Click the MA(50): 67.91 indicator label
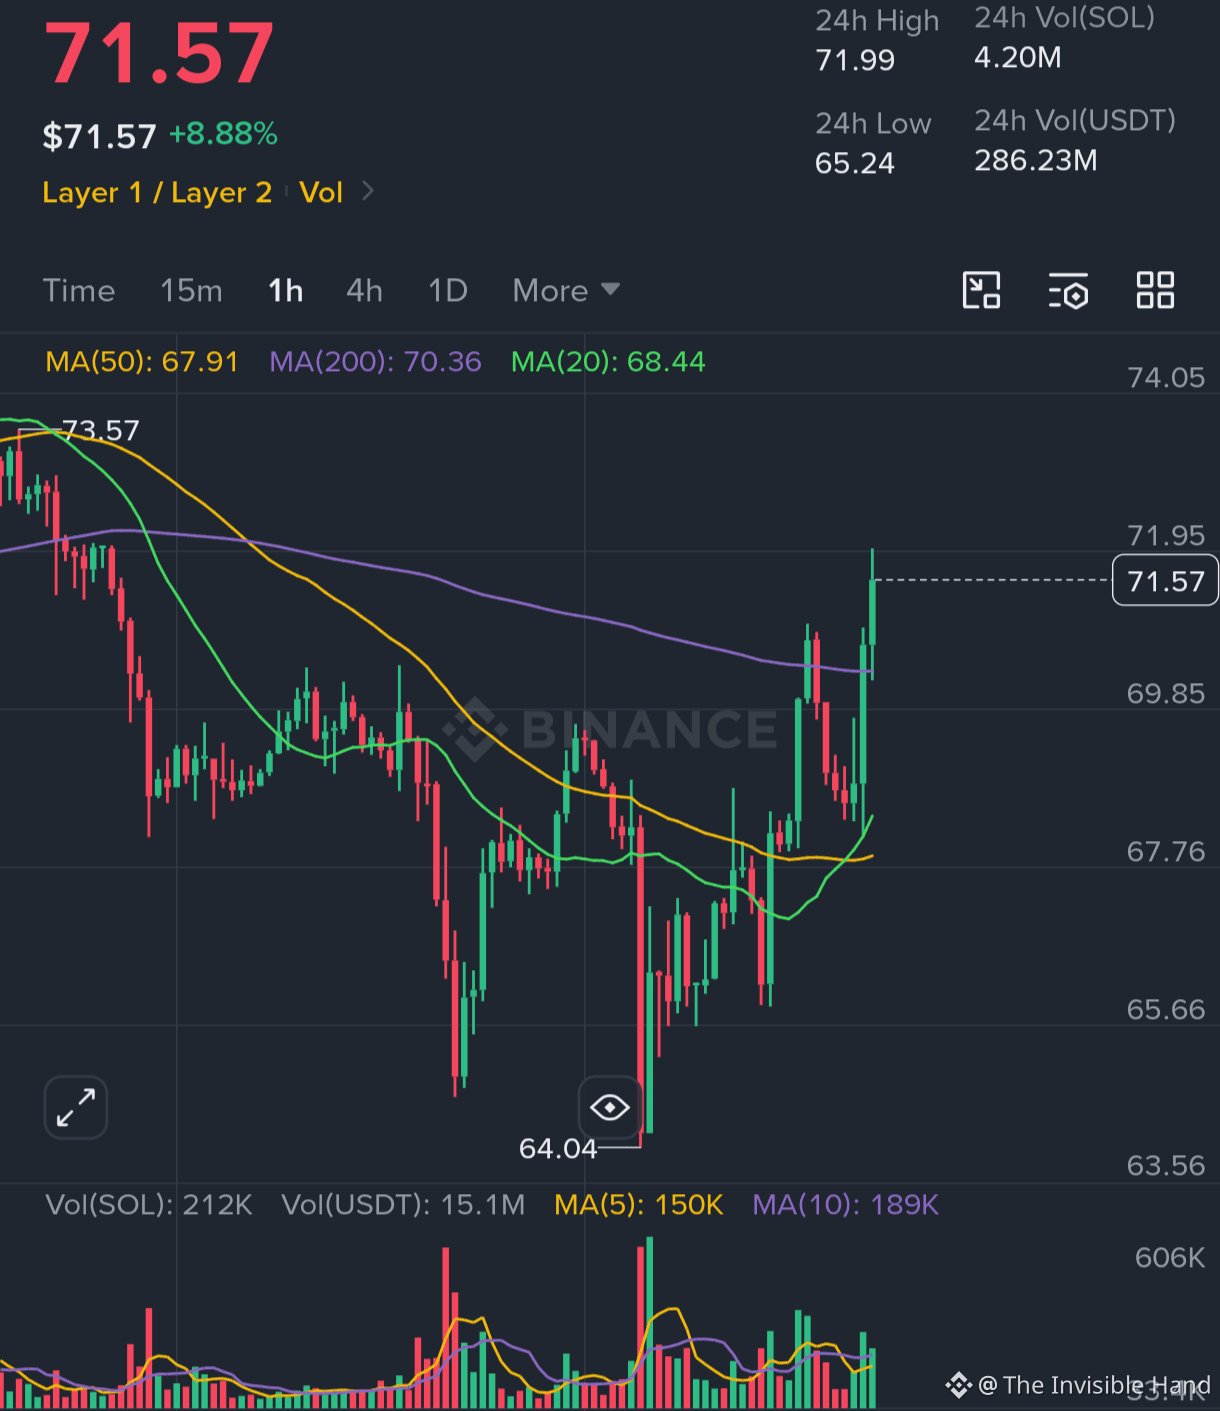This screenshot has width=1220, height=1411. tap(142, 361)
